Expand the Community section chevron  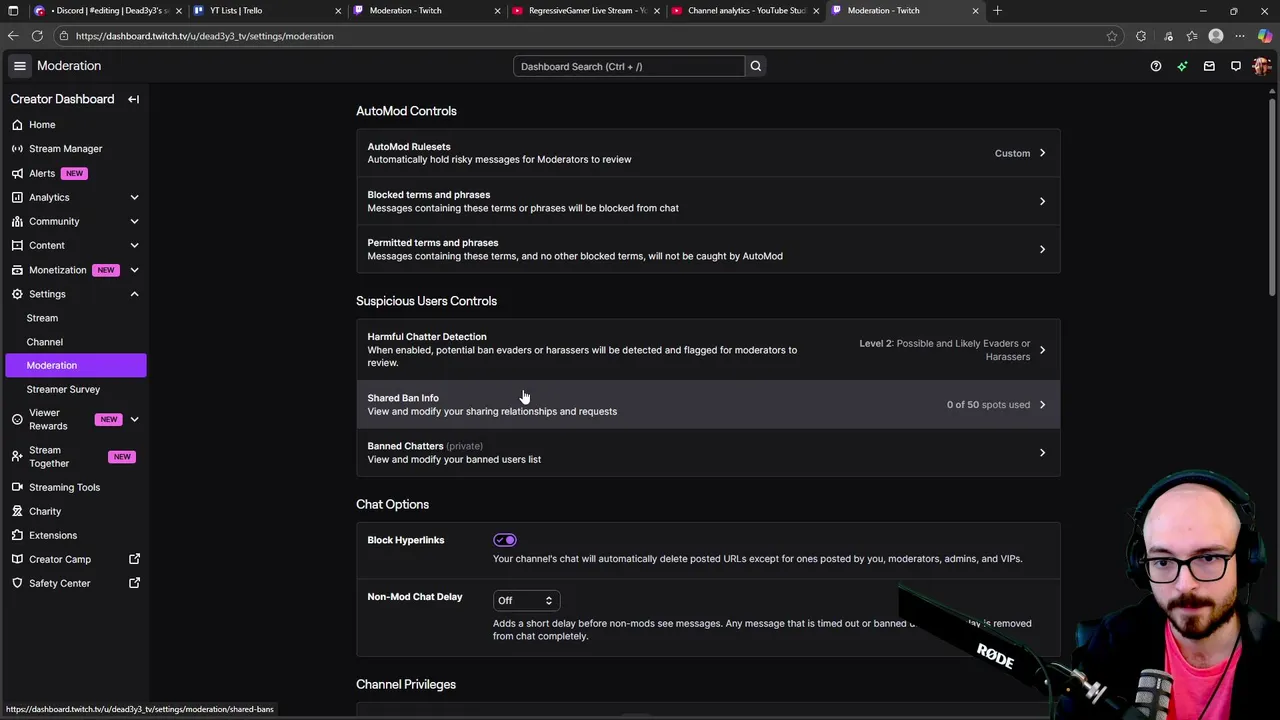134,221
